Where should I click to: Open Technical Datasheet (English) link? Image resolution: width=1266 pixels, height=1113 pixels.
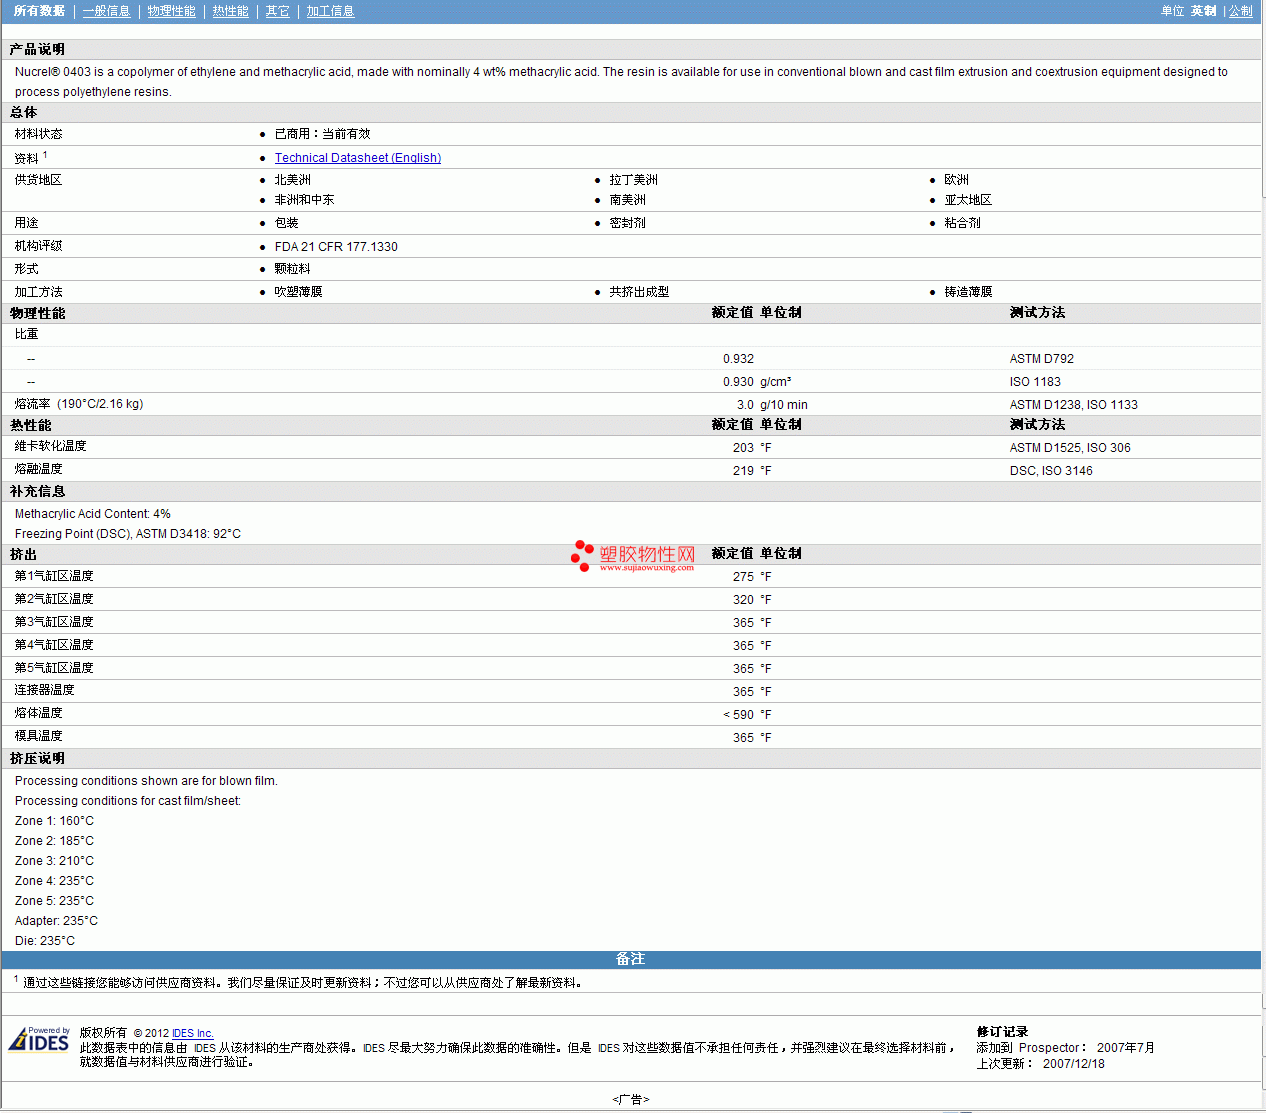pyautogui.click(x=358, y=158)
